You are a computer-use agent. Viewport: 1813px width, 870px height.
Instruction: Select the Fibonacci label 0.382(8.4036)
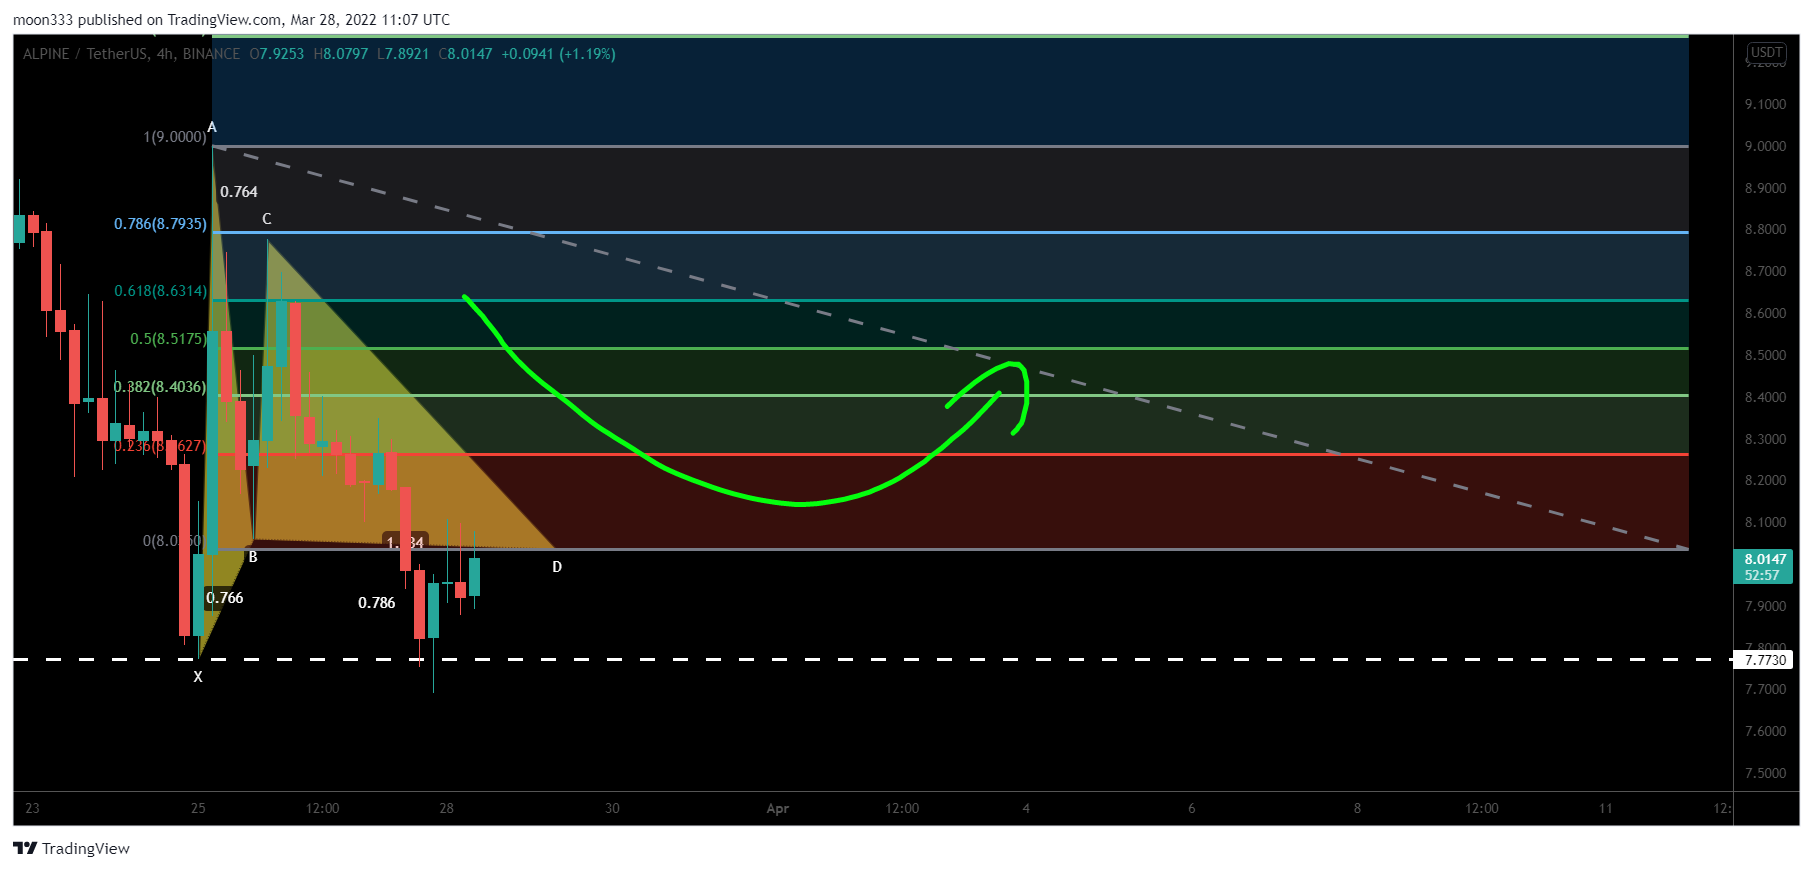(160, 387)
